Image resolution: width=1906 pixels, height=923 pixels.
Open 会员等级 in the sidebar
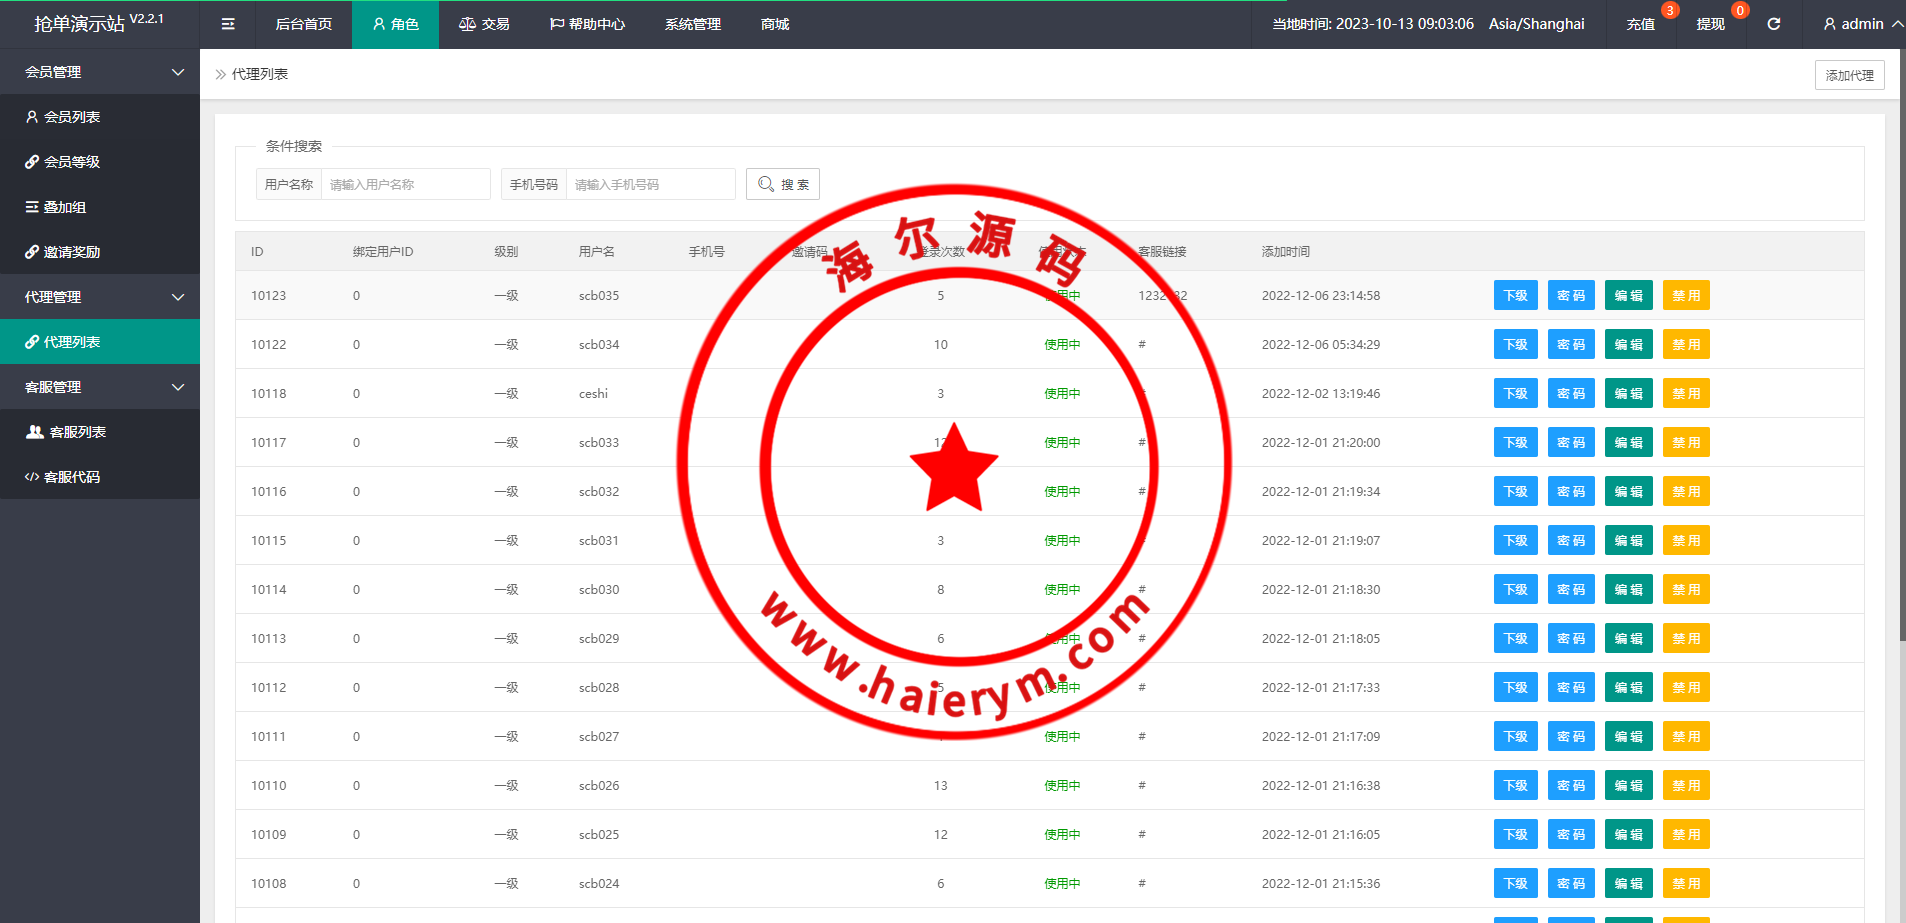click(72, 162)
